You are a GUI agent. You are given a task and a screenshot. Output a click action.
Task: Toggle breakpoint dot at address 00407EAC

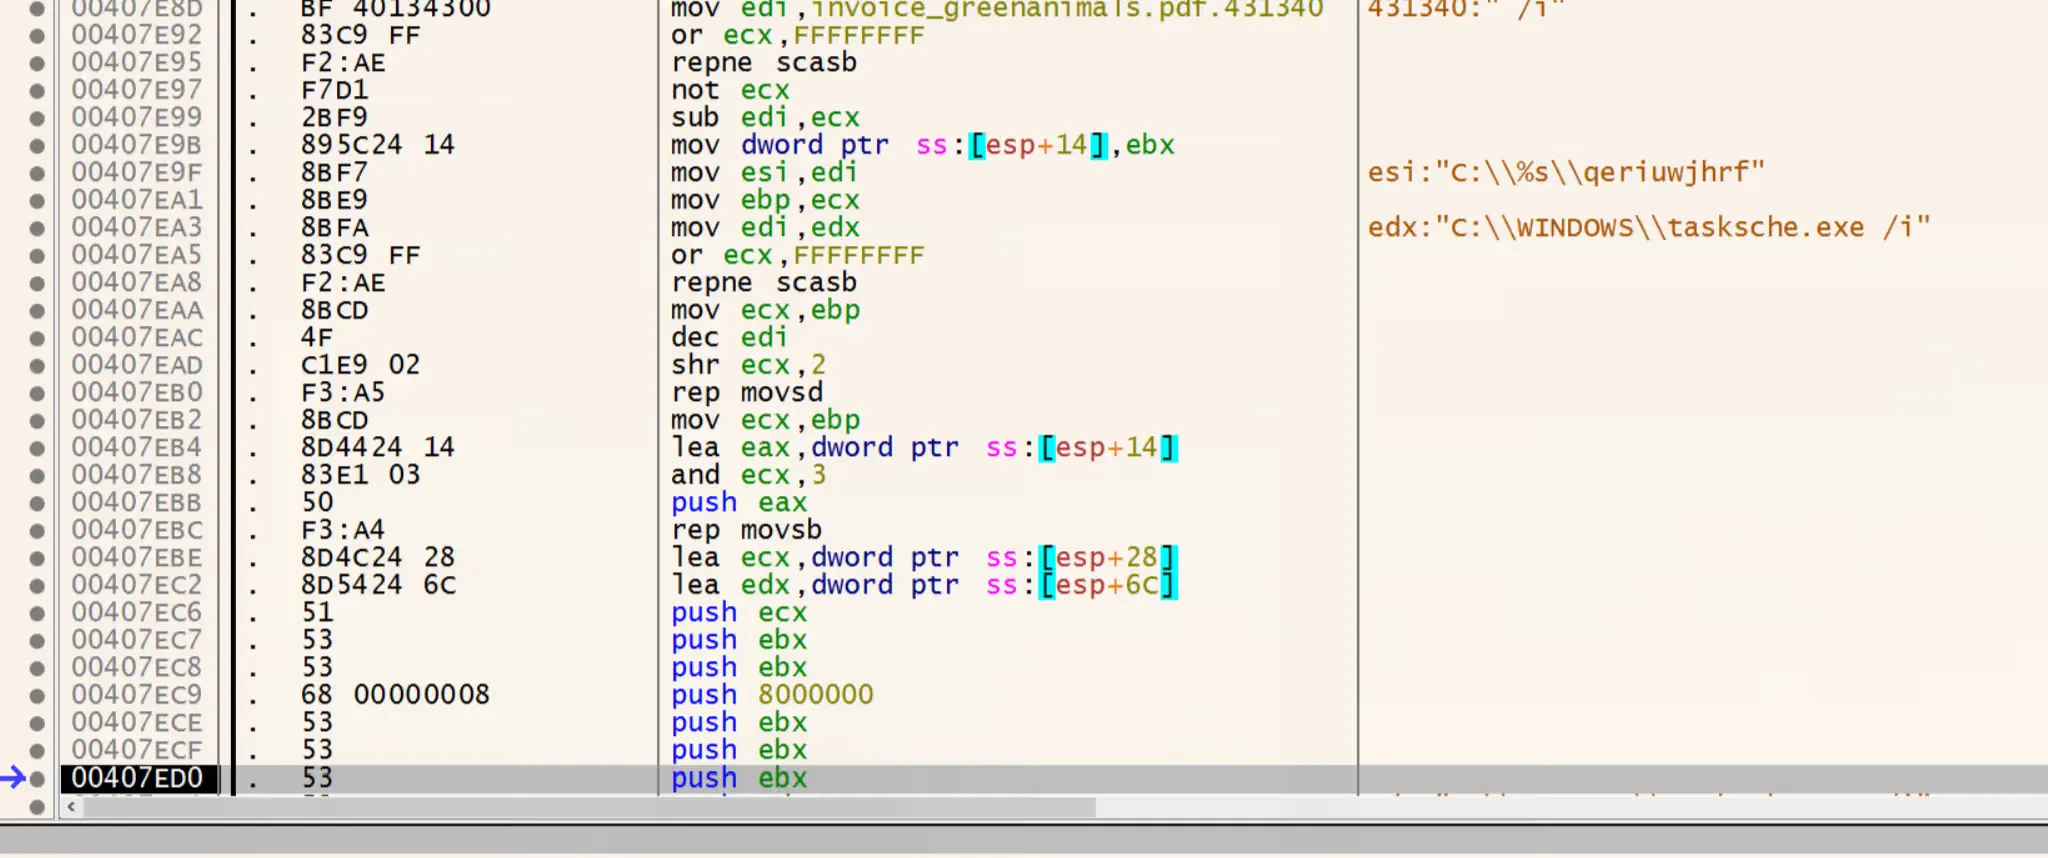click(37, 337)
